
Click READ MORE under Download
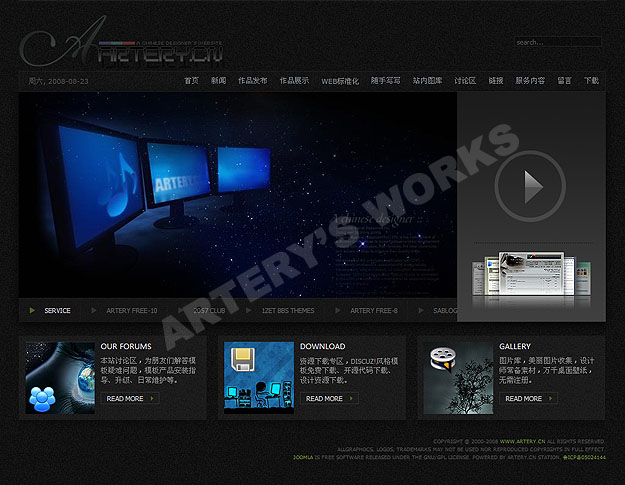(x=329, y=399)
